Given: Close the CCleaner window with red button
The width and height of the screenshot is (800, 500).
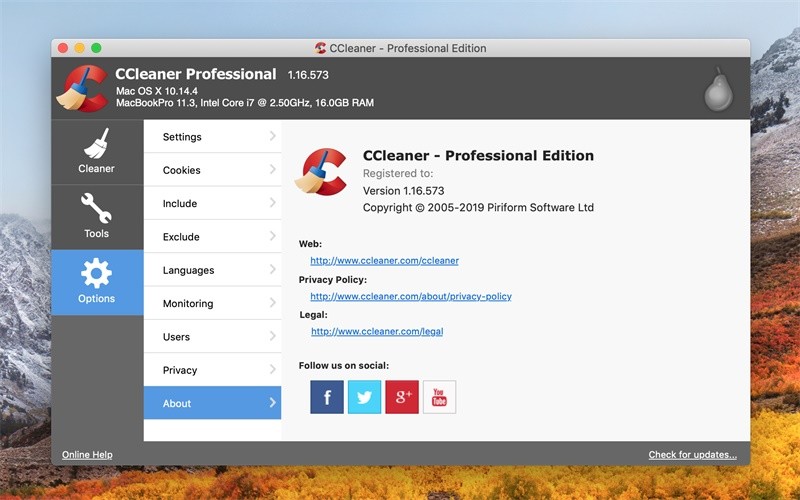Looking at the screenshot, I should click(63, 48).
